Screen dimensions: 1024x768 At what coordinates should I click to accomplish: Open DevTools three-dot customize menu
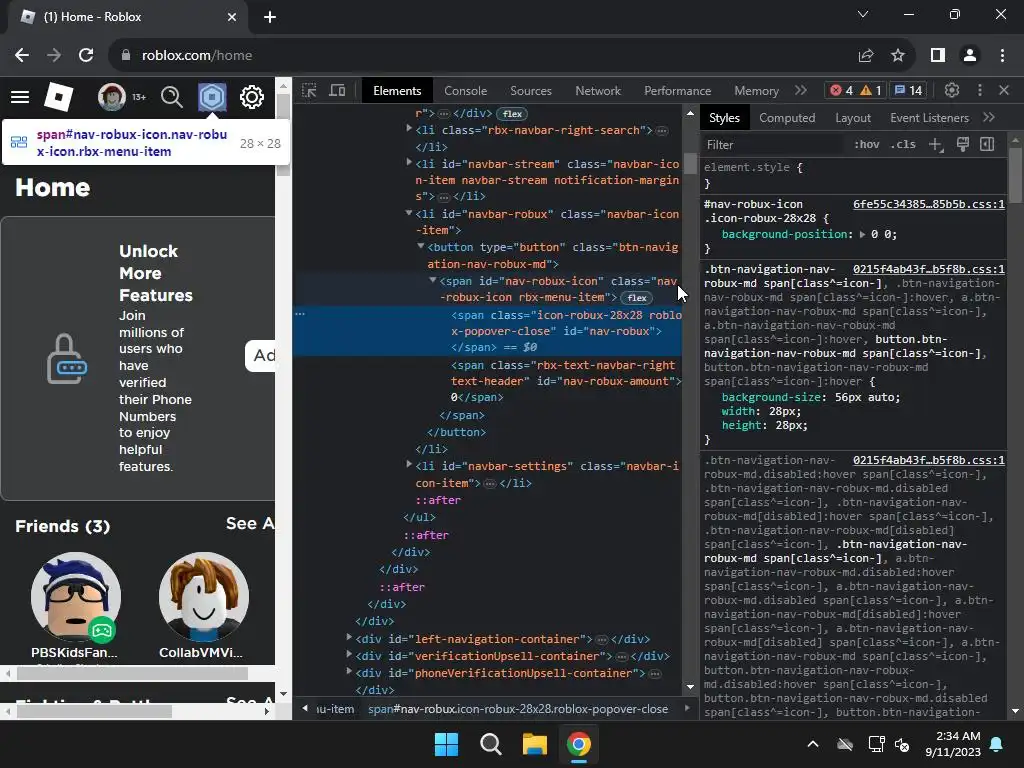coord(980,91)
